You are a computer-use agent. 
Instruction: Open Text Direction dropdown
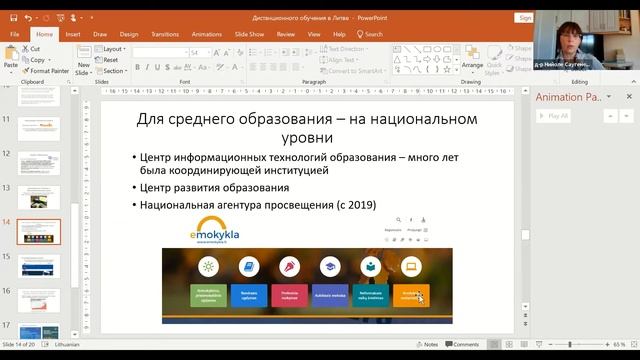point(344,49)
